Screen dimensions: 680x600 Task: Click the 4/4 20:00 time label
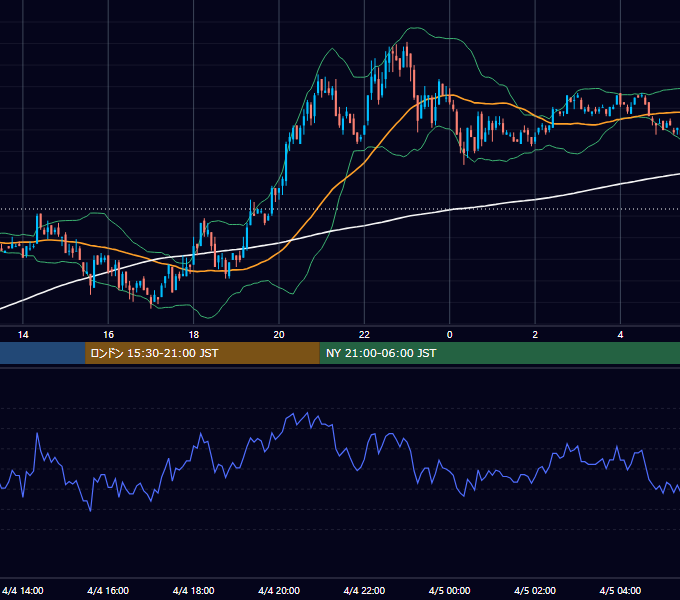[279, 591]
